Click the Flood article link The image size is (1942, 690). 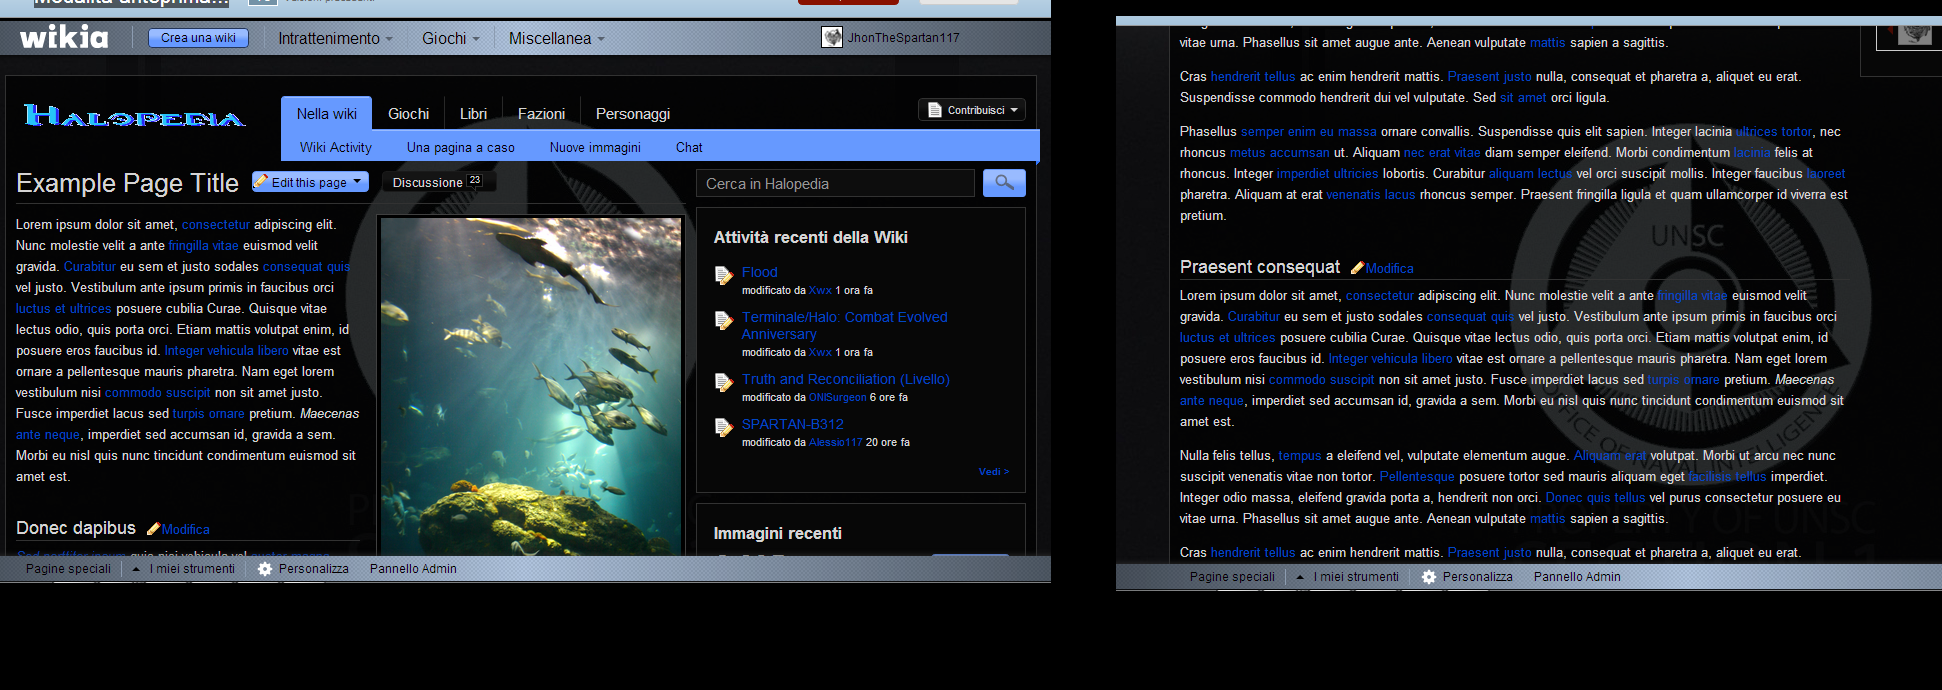pyautogui.click(x=759, y=272)
